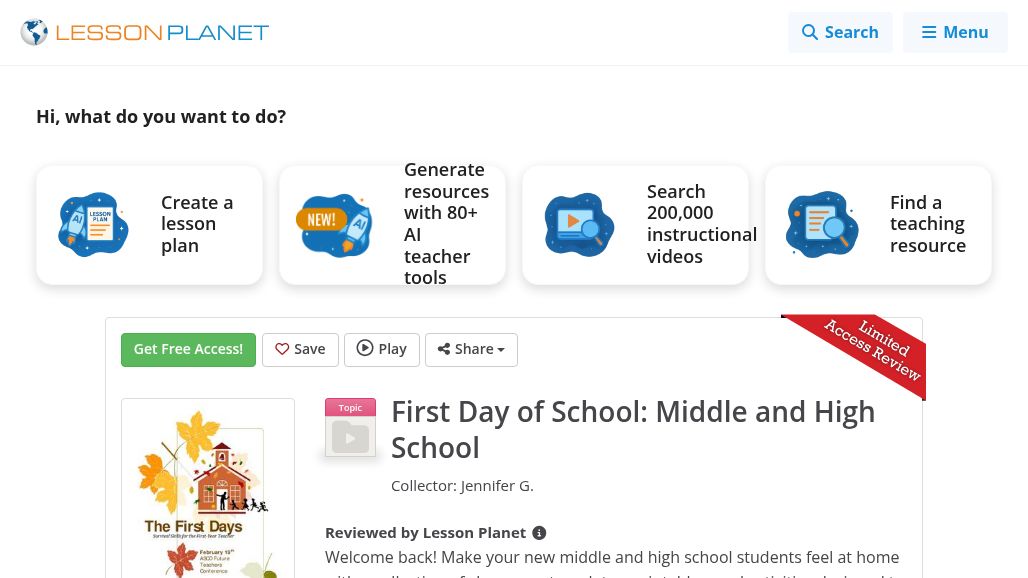The width and height of the screenshot is (1028, 578).
Task: Click the instructional videos screen icon
Action: tap(579, 224)
